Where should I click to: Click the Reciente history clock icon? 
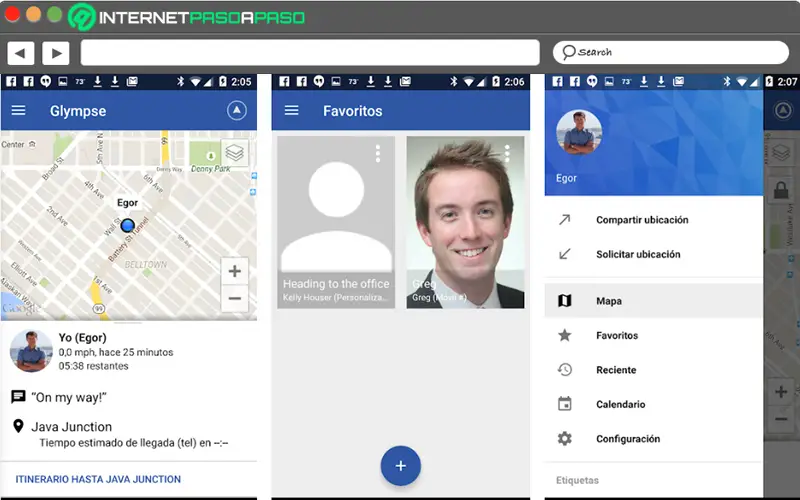click(x=564, y=370)
